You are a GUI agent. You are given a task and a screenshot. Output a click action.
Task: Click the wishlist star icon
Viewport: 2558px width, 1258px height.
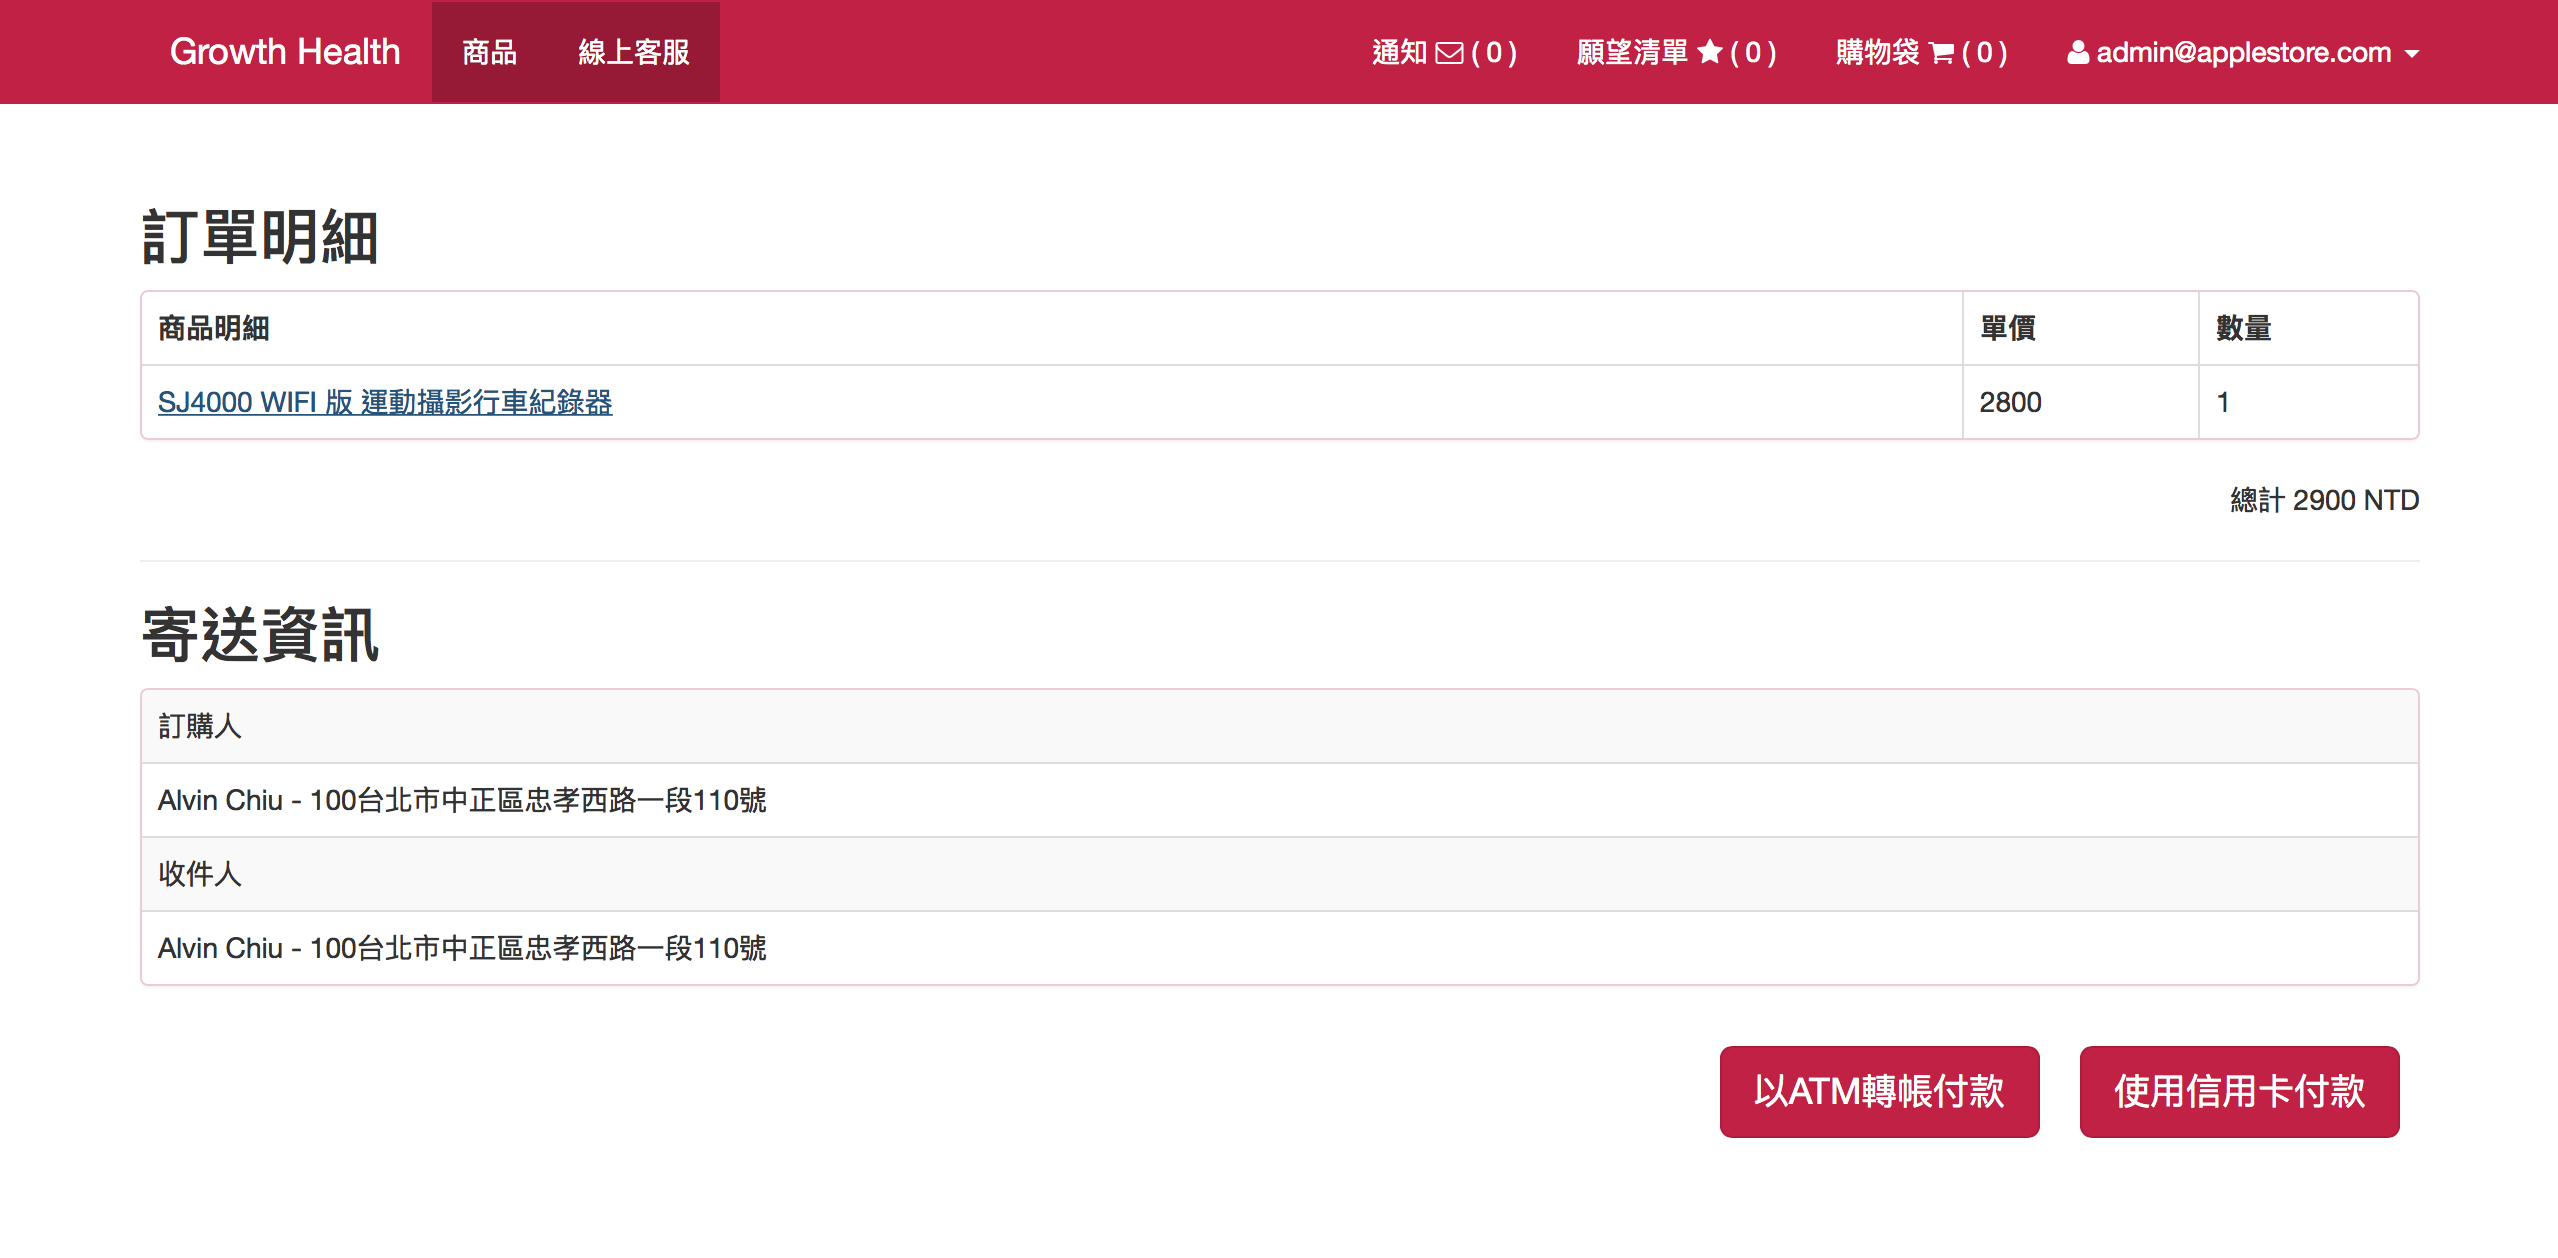1710,52
